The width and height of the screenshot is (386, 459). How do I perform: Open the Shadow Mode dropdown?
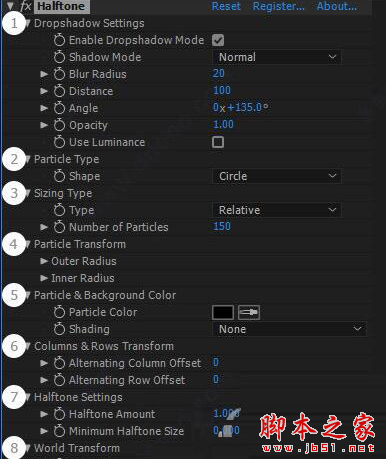[277, 57]
